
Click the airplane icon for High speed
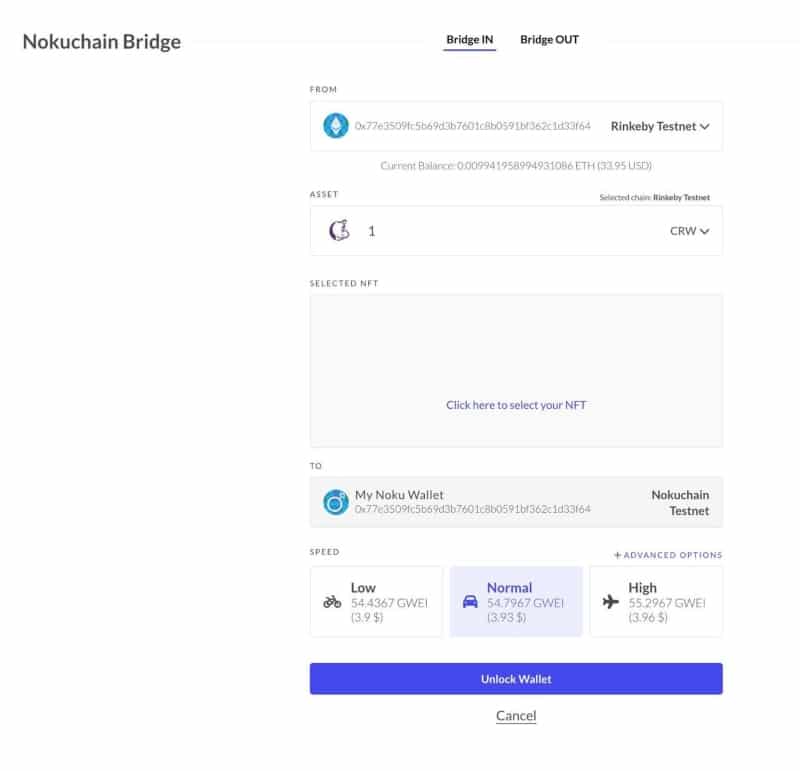click(x=611, y=602)
